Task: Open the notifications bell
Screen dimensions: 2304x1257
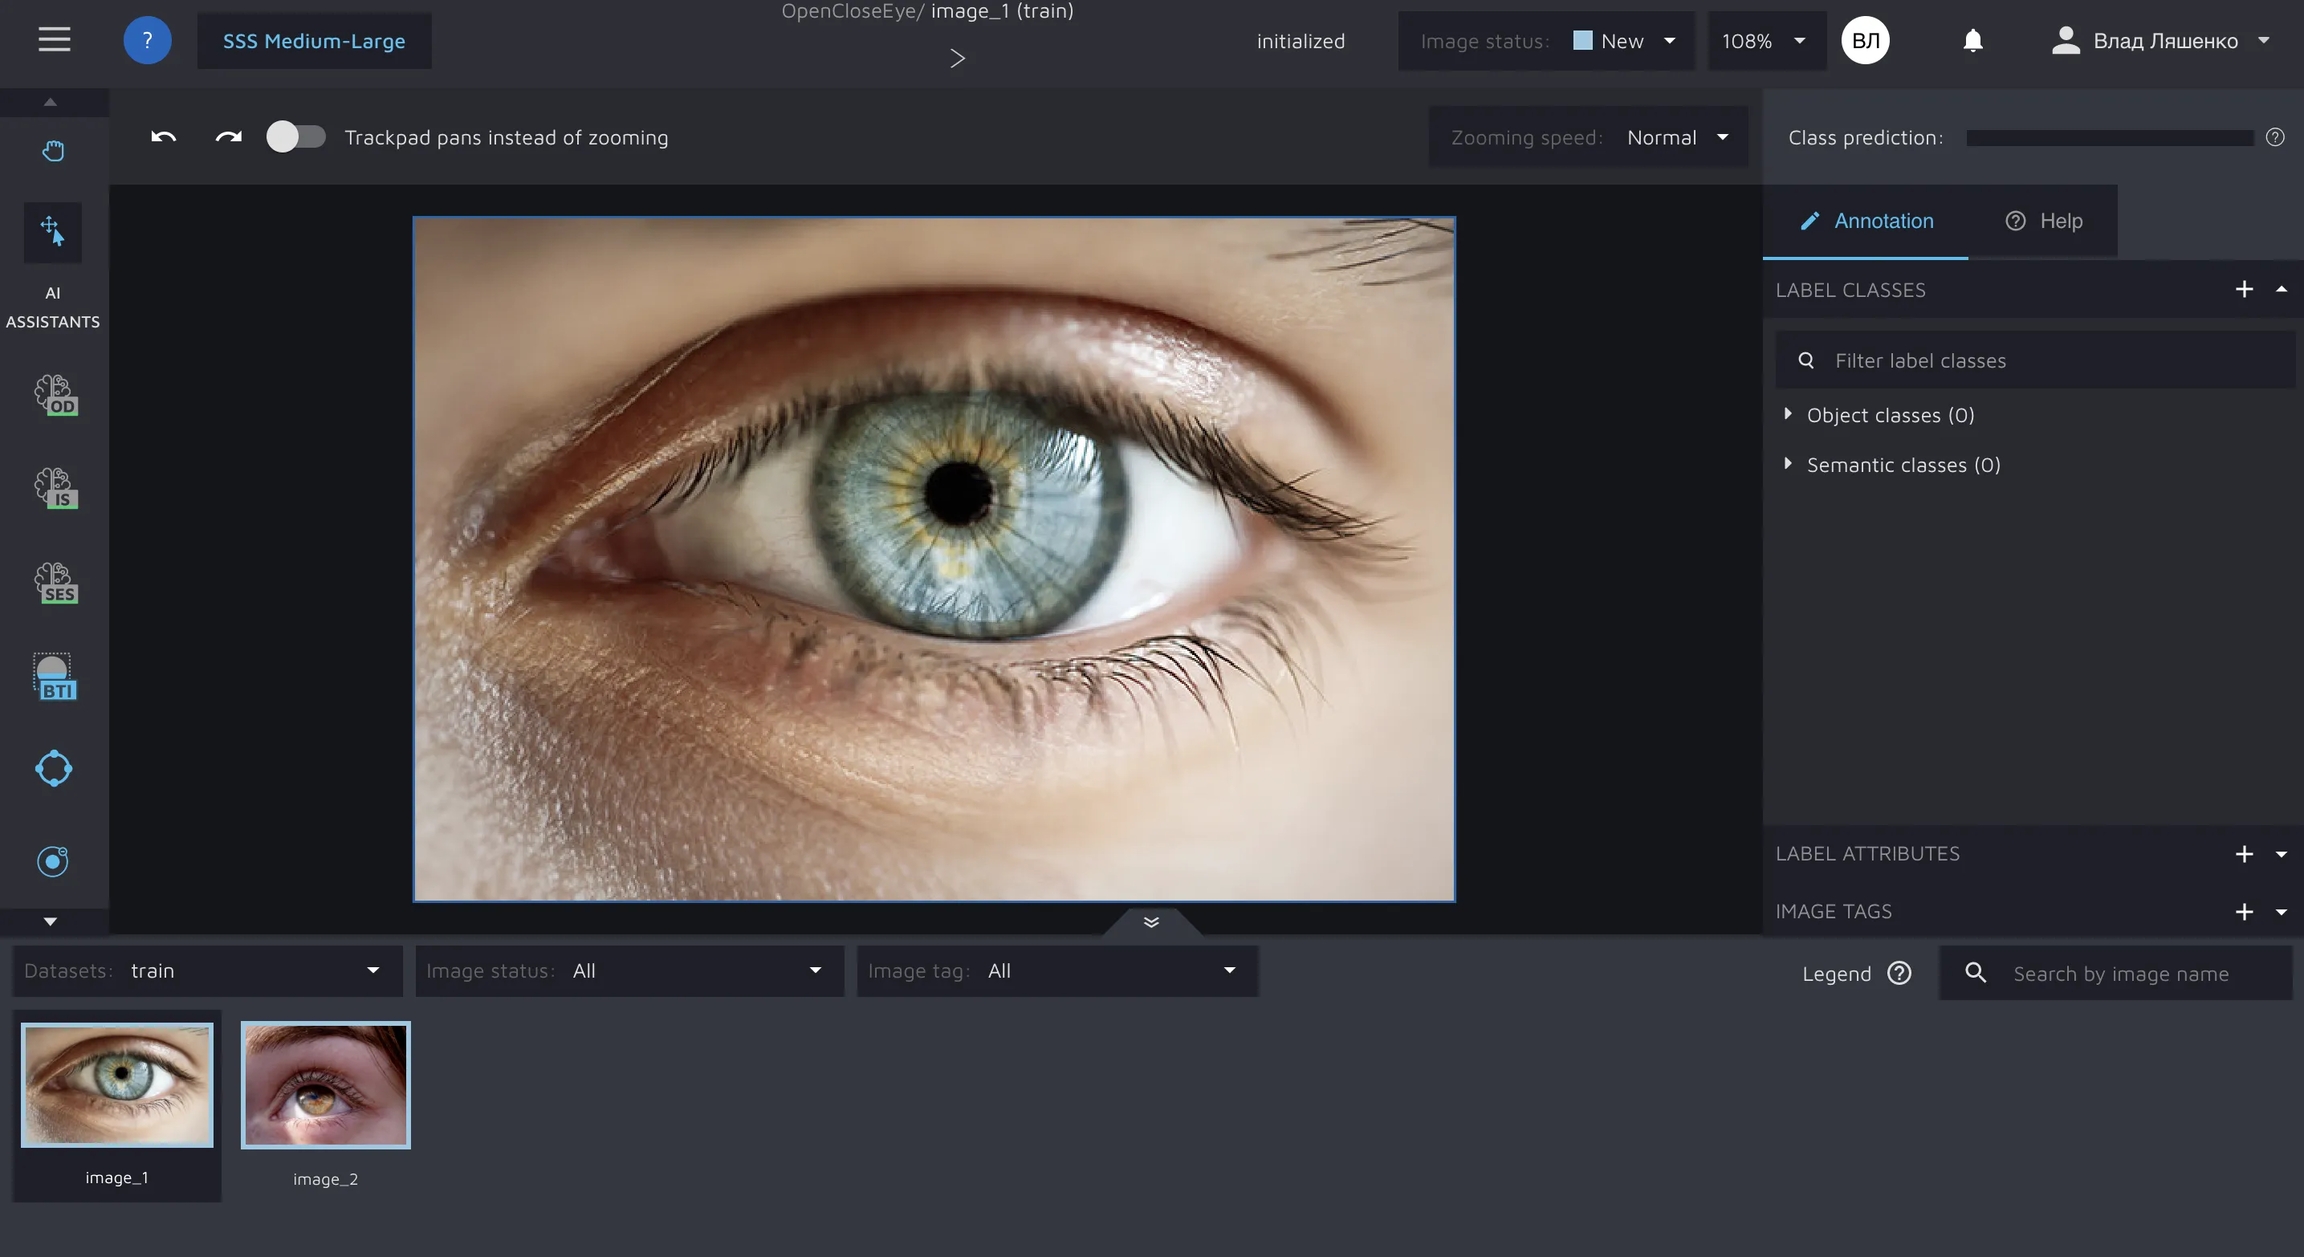Action: click(1972, 41)
